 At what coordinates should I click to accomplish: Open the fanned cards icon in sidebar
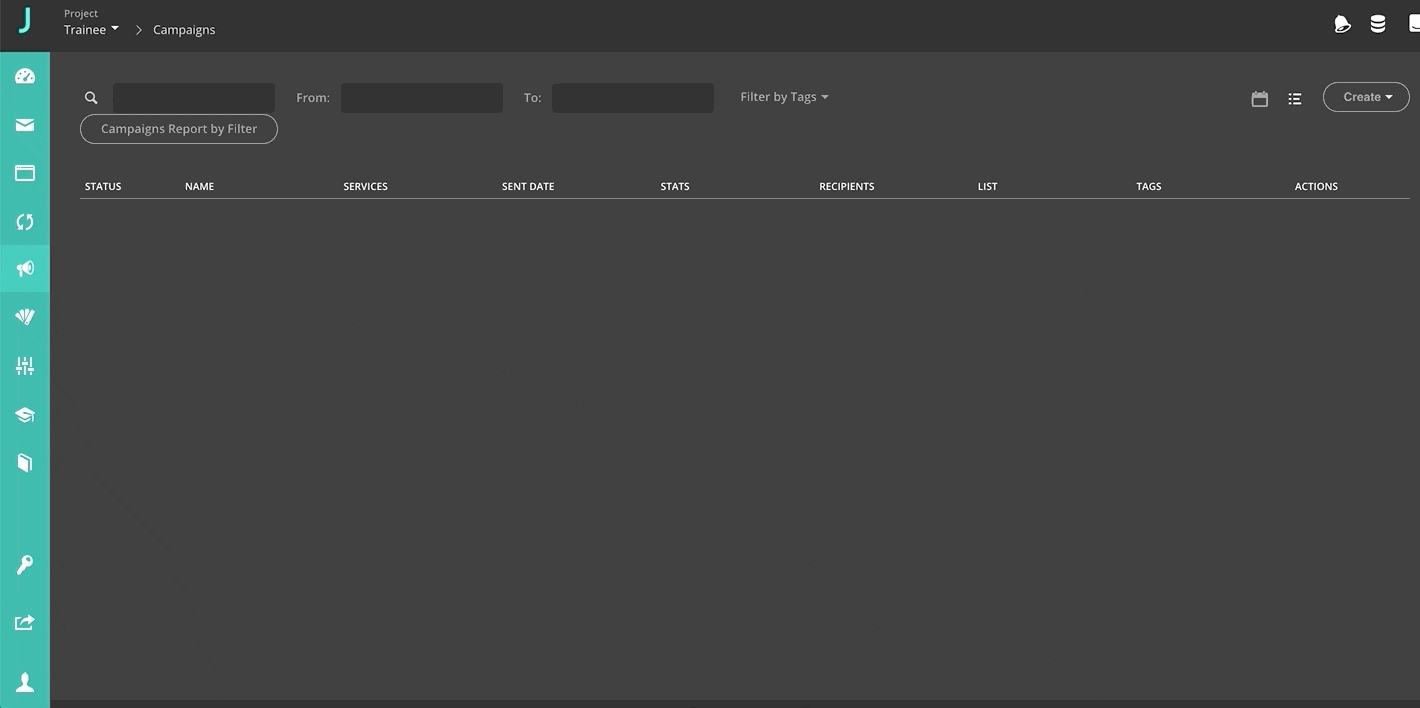click(25, 317)
